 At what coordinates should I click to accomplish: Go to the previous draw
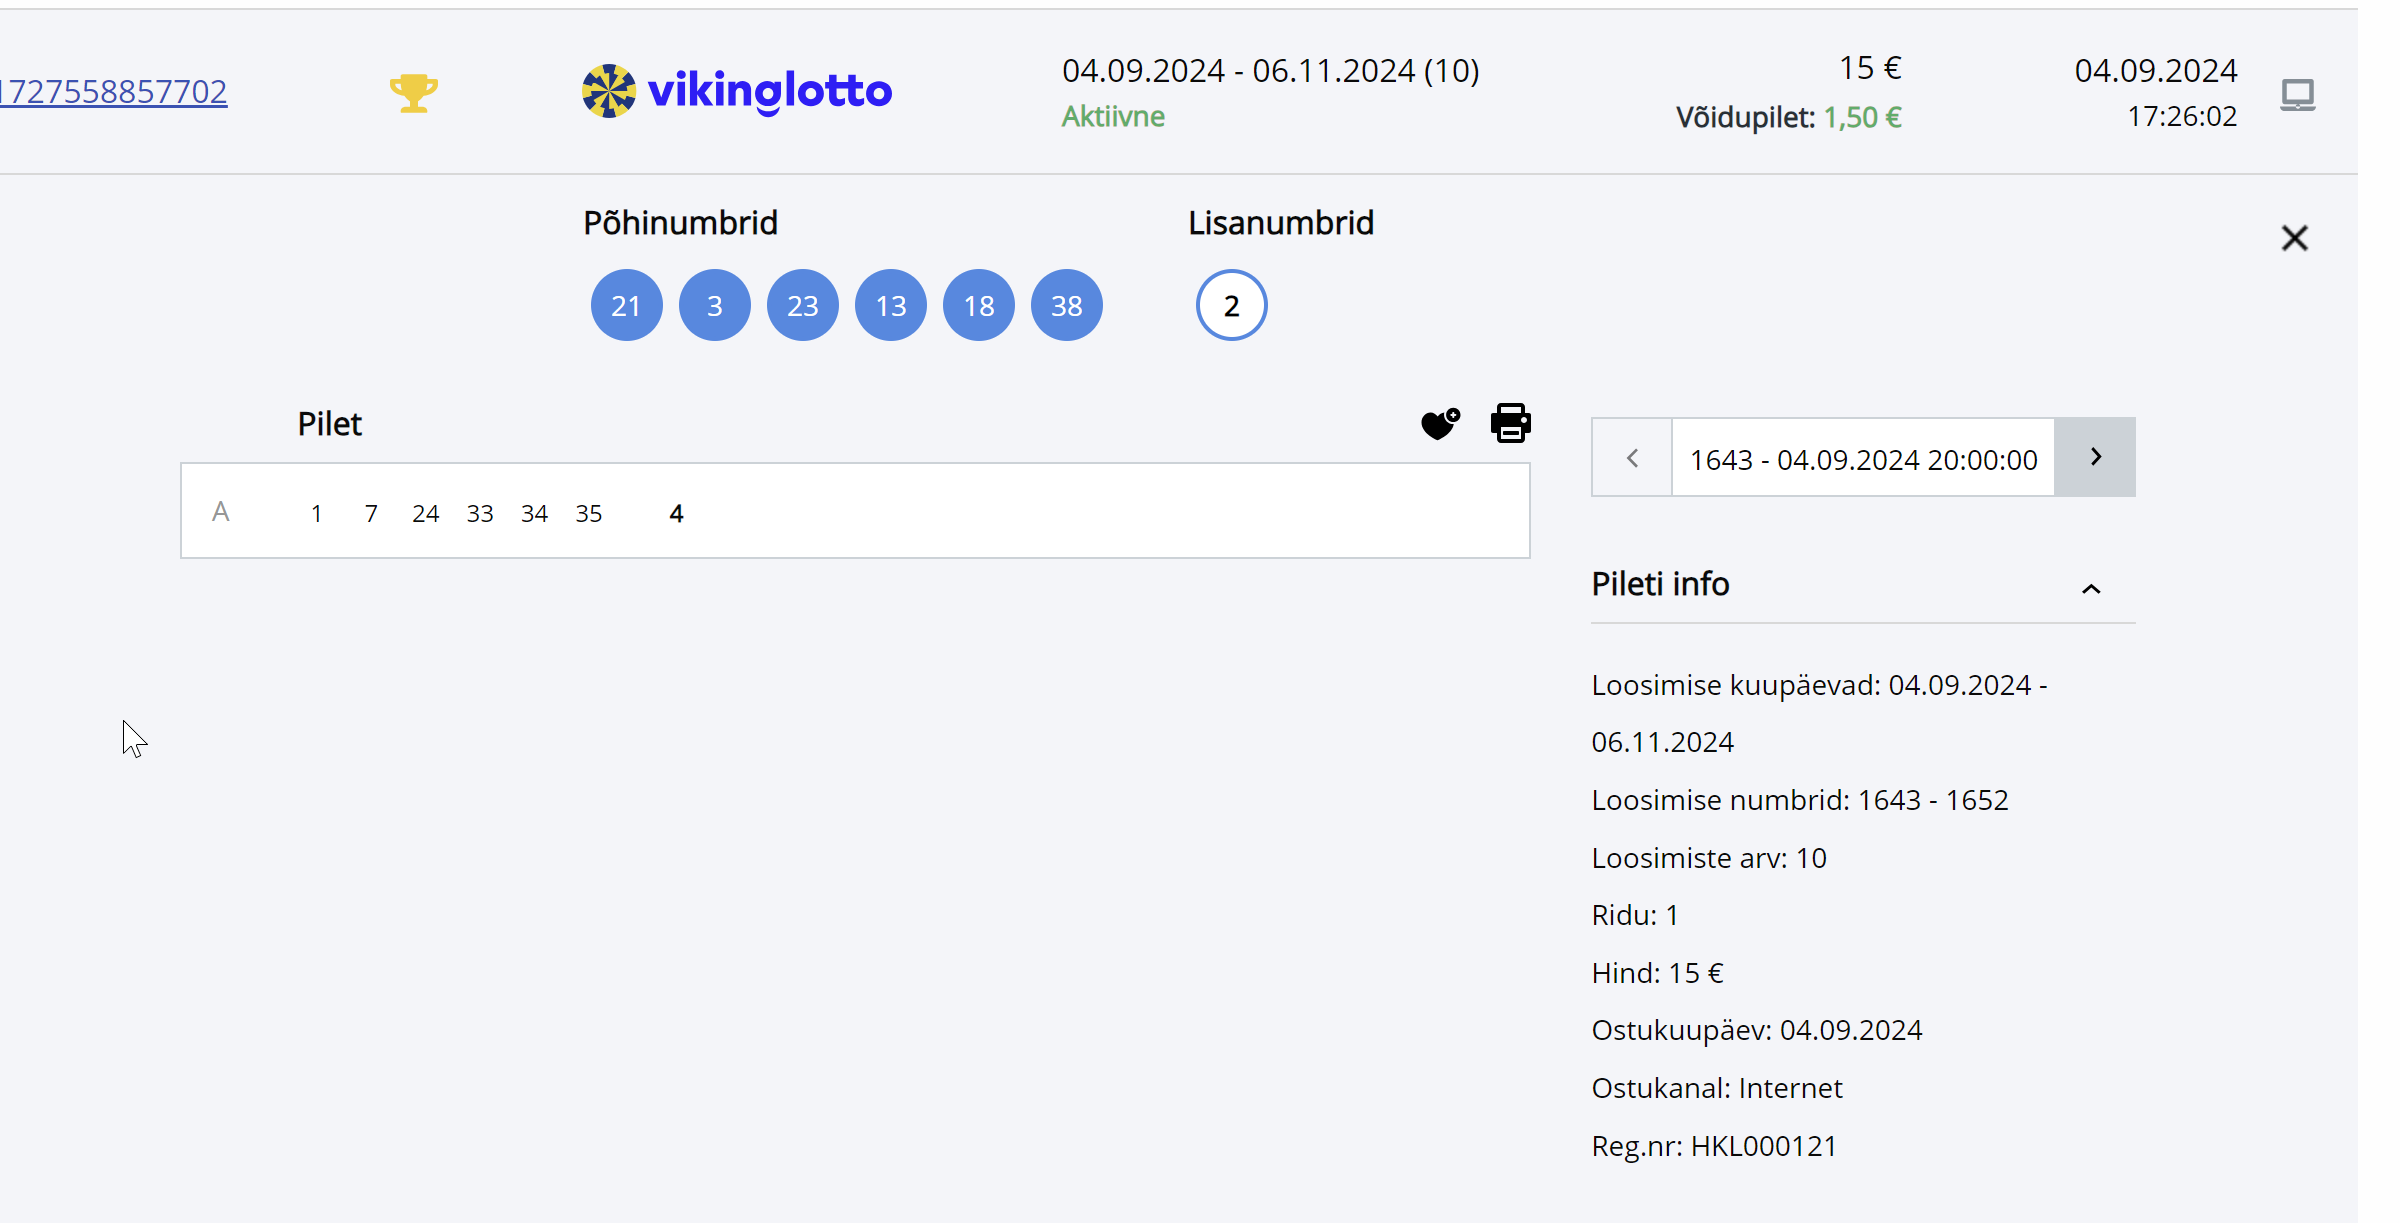click(x=1632, y=458)
